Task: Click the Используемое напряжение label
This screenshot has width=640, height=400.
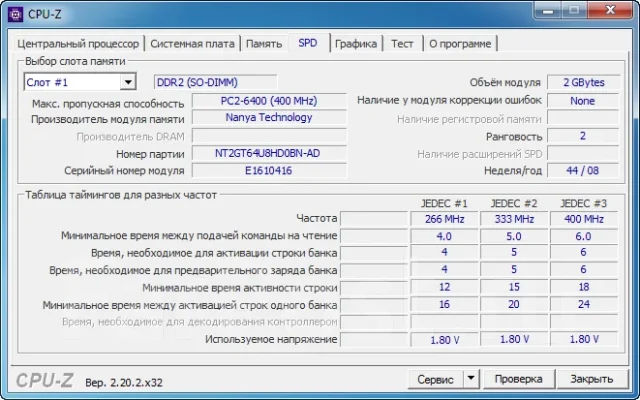Action: point(271,340)
